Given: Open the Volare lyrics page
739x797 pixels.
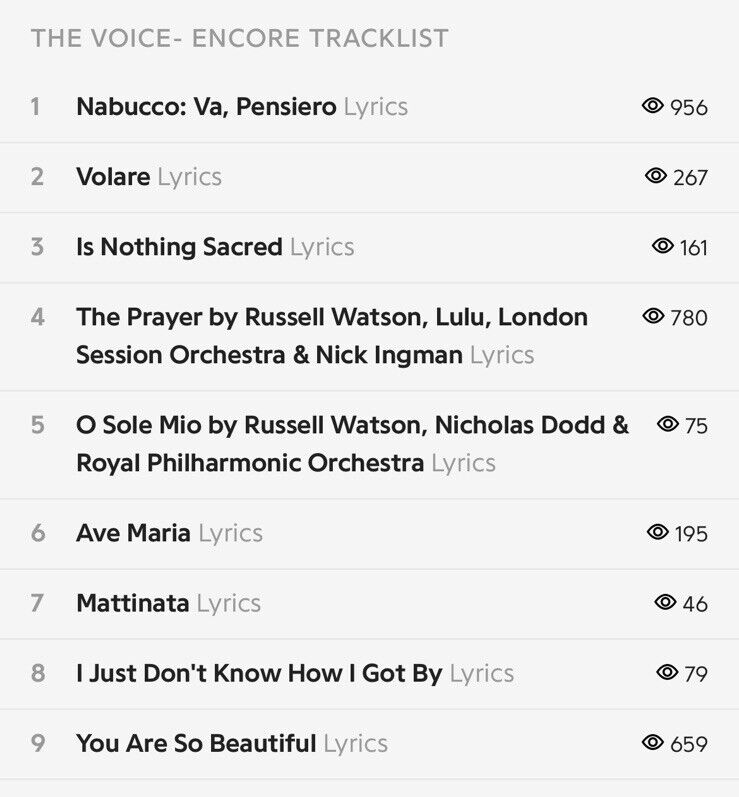Looking at the screenshot, I should [149, 177].
